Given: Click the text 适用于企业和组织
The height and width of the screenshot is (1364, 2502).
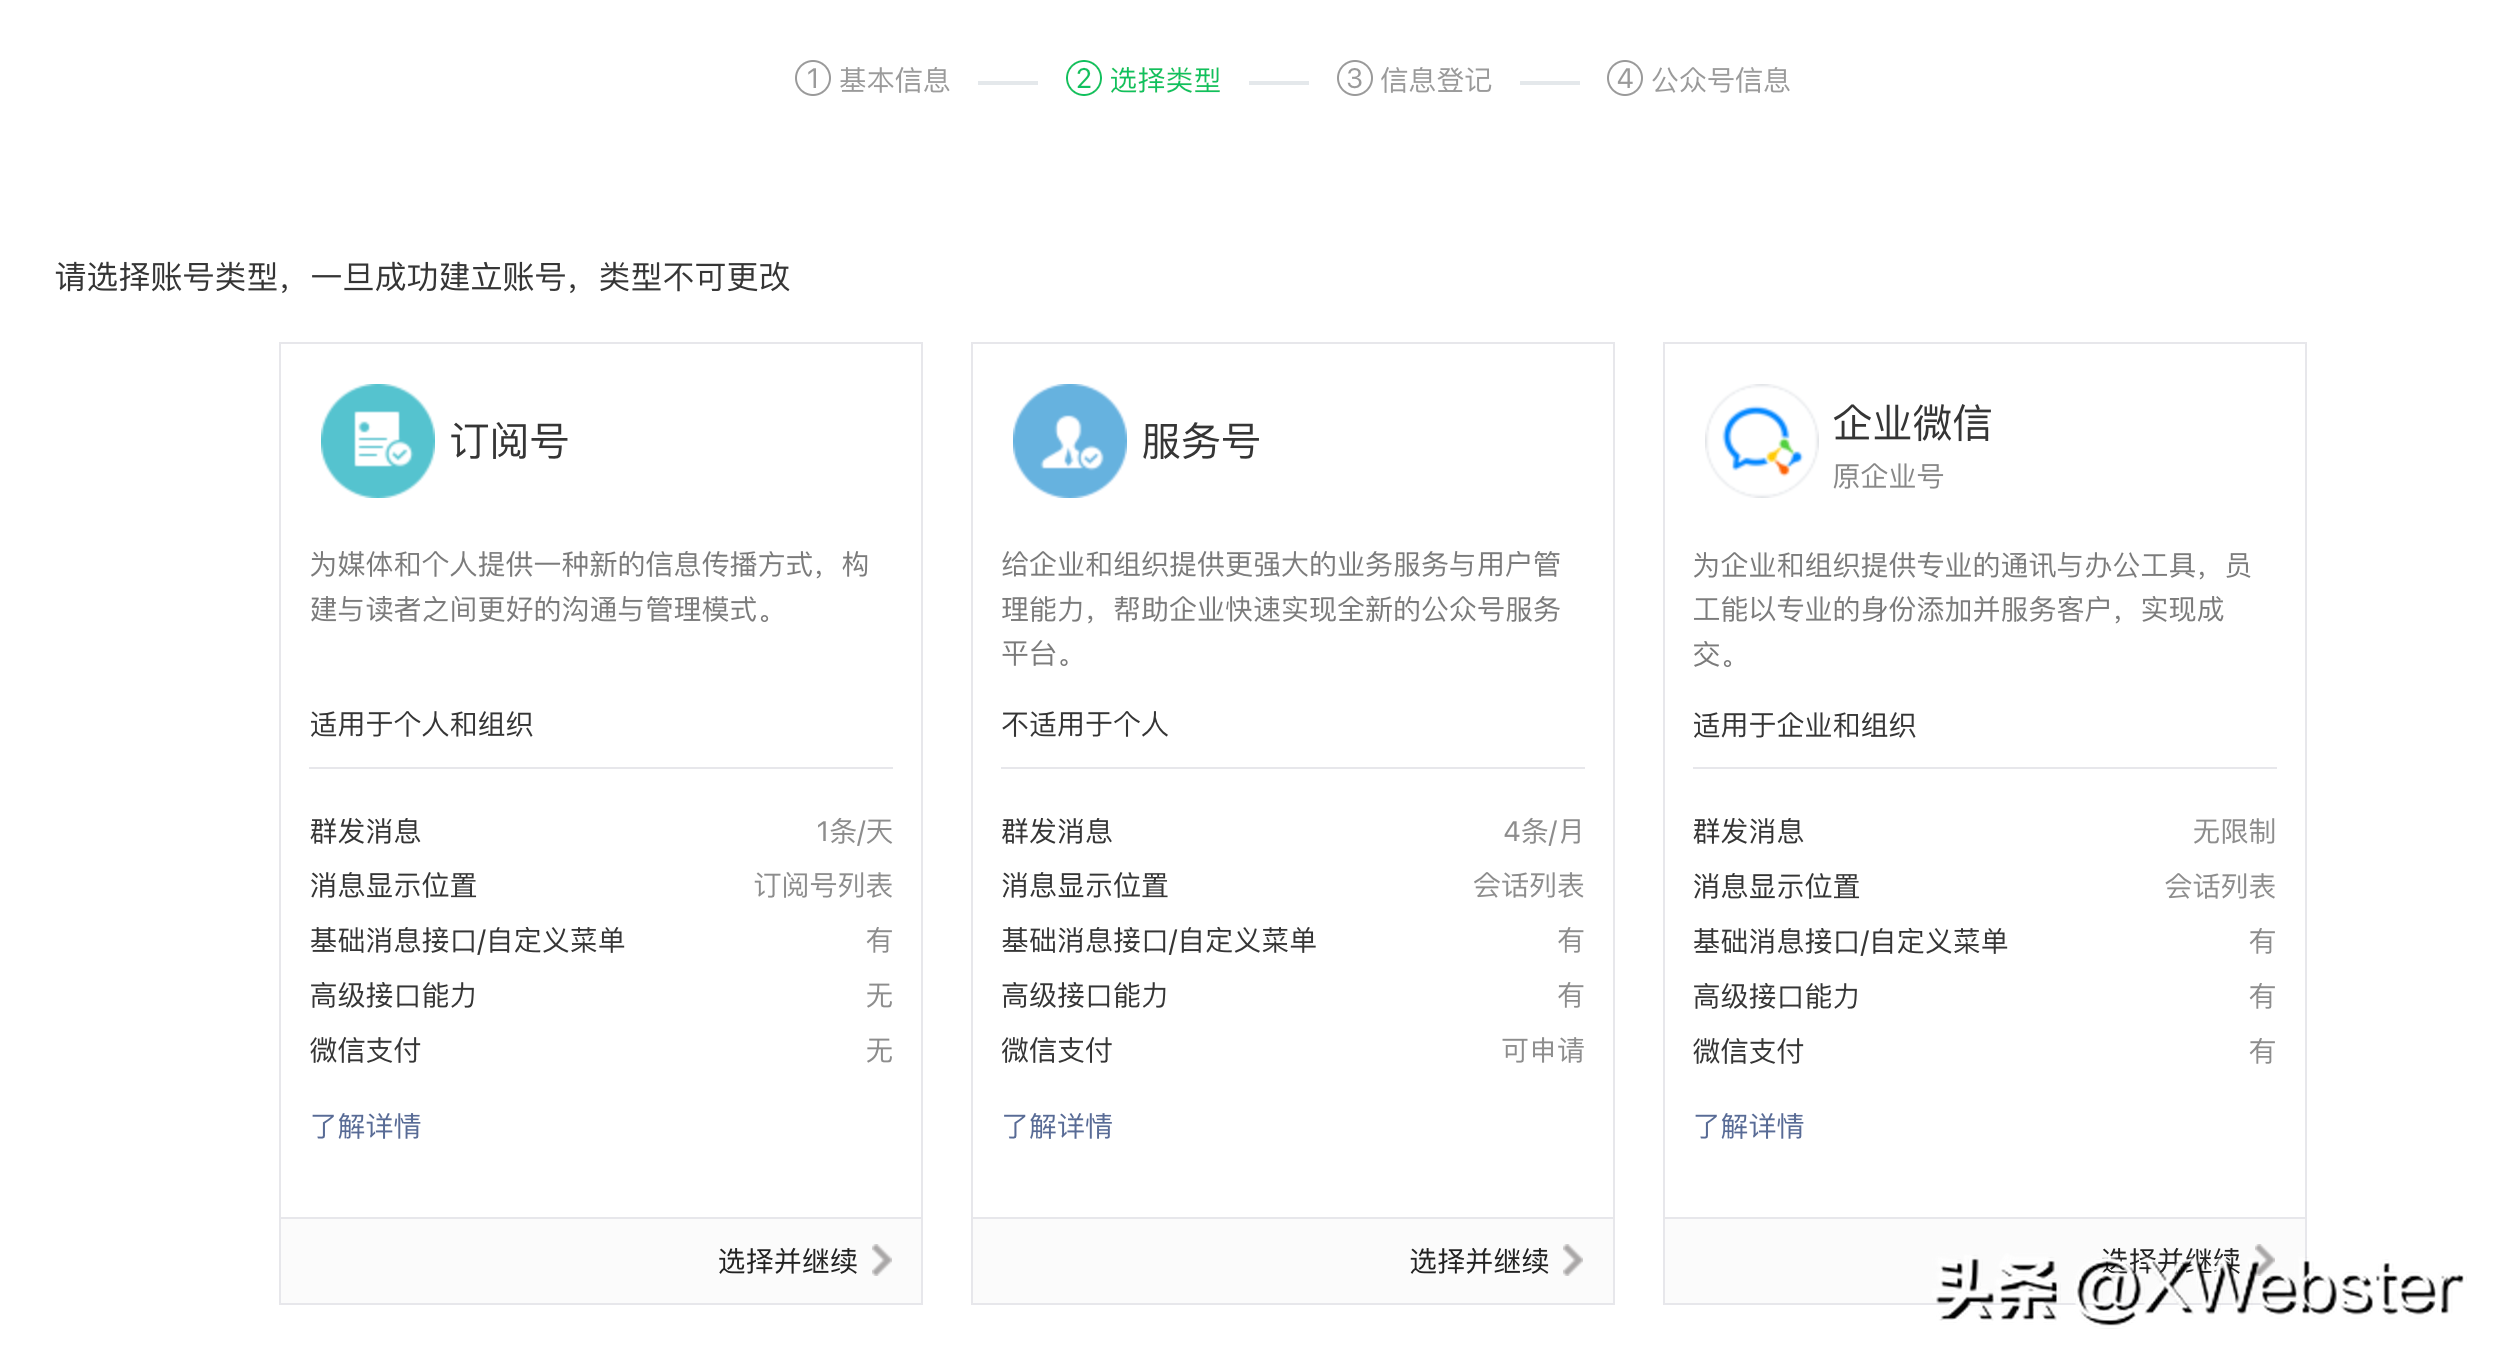Looking at the screenshot, I should [x=1804, y=725].
